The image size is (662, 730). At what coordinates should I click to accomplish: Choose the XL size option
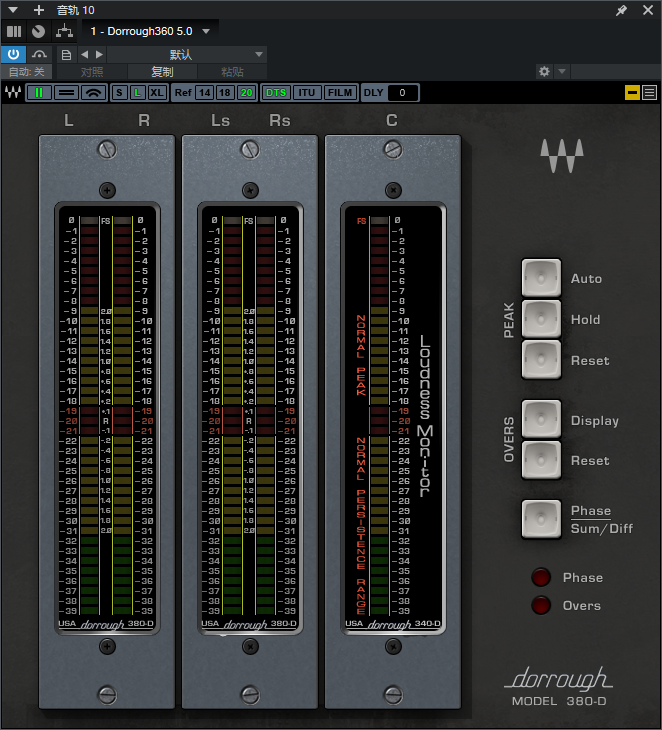click(x=157, y=93)
